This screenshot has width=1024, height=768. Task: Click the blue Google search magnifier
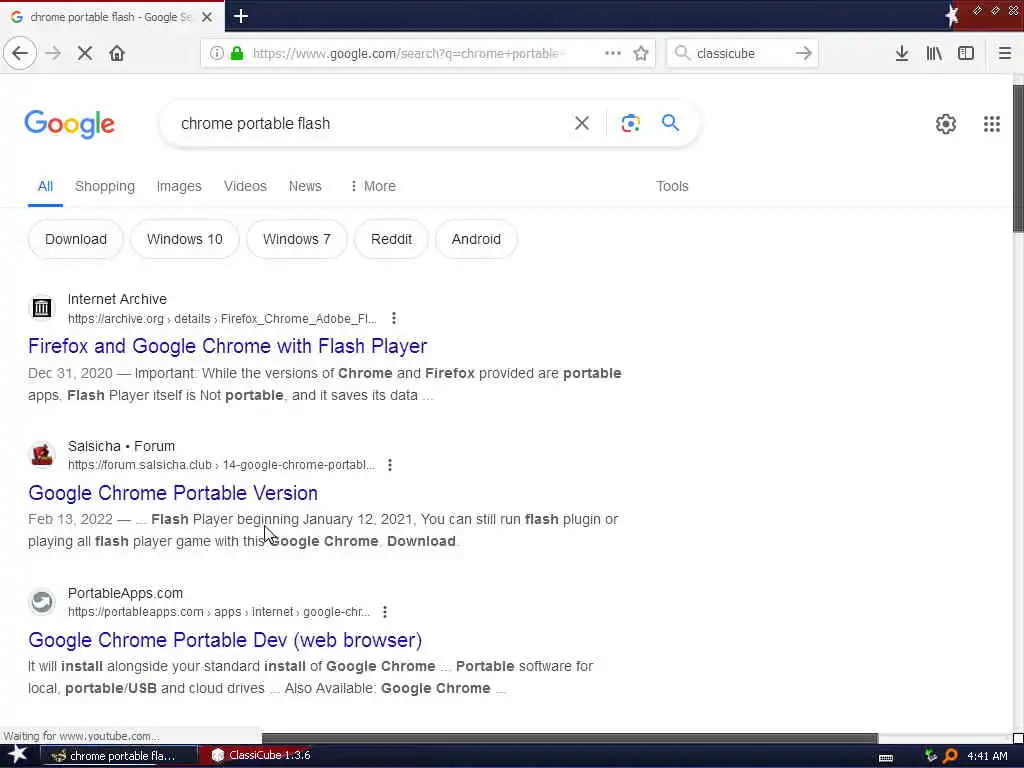click(x=670, y=122)
